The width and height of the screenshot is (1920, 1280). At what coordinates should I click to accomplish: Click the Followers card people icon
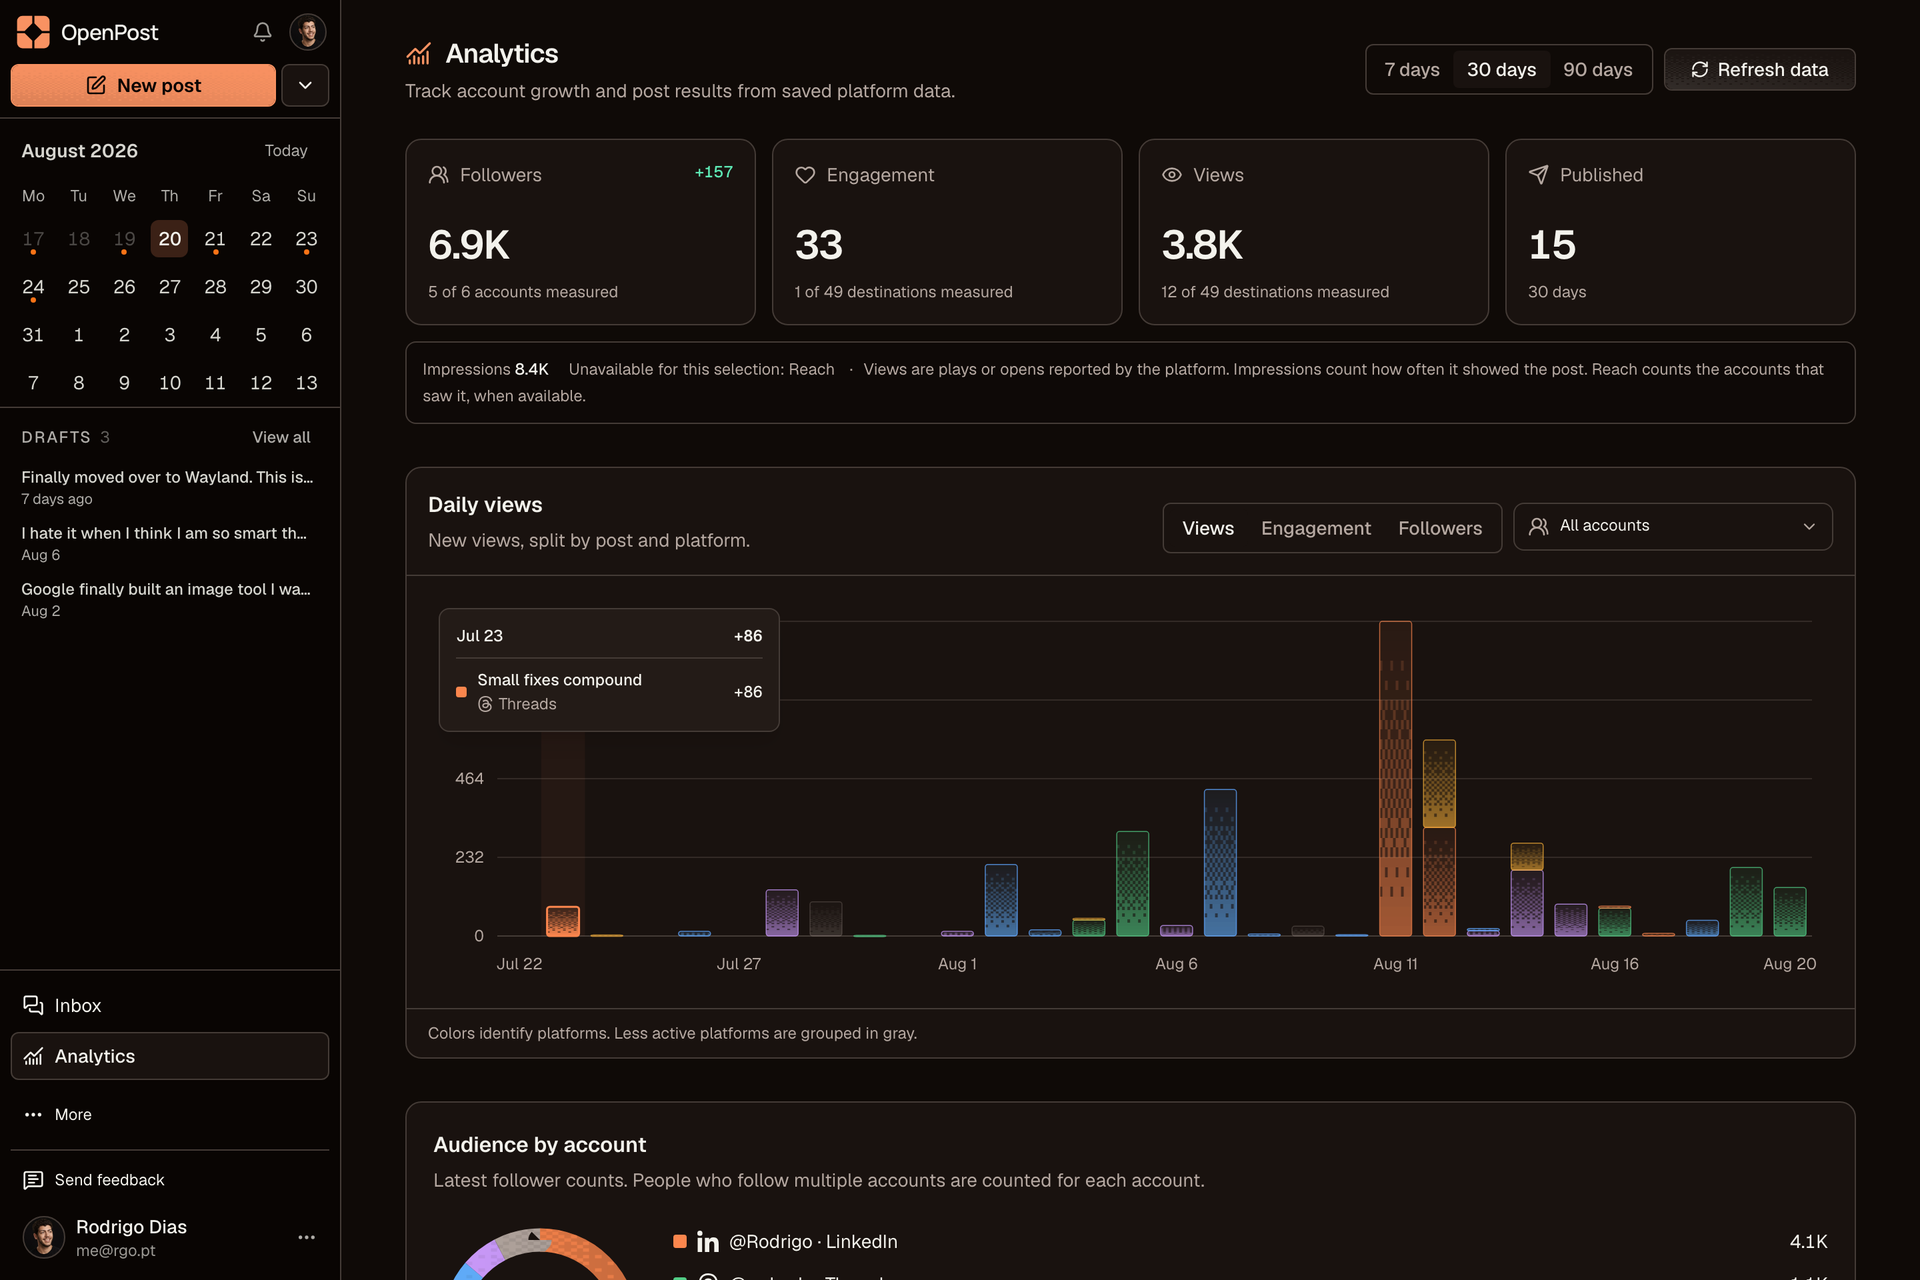(438, 175)
